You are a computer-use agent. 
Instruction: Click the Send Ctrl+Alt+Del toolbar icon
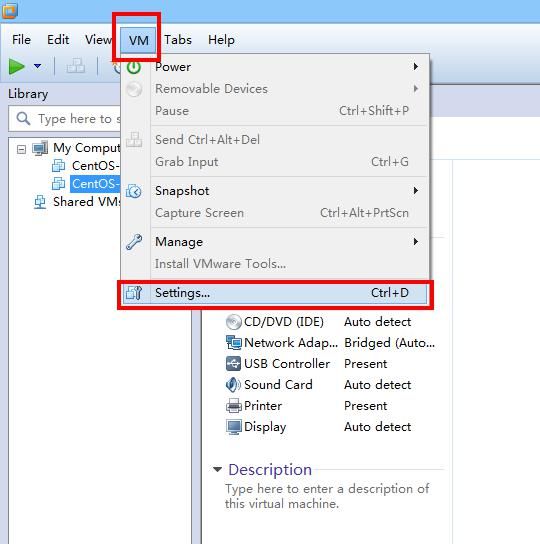pyautogui.click(x=76, y=66)
